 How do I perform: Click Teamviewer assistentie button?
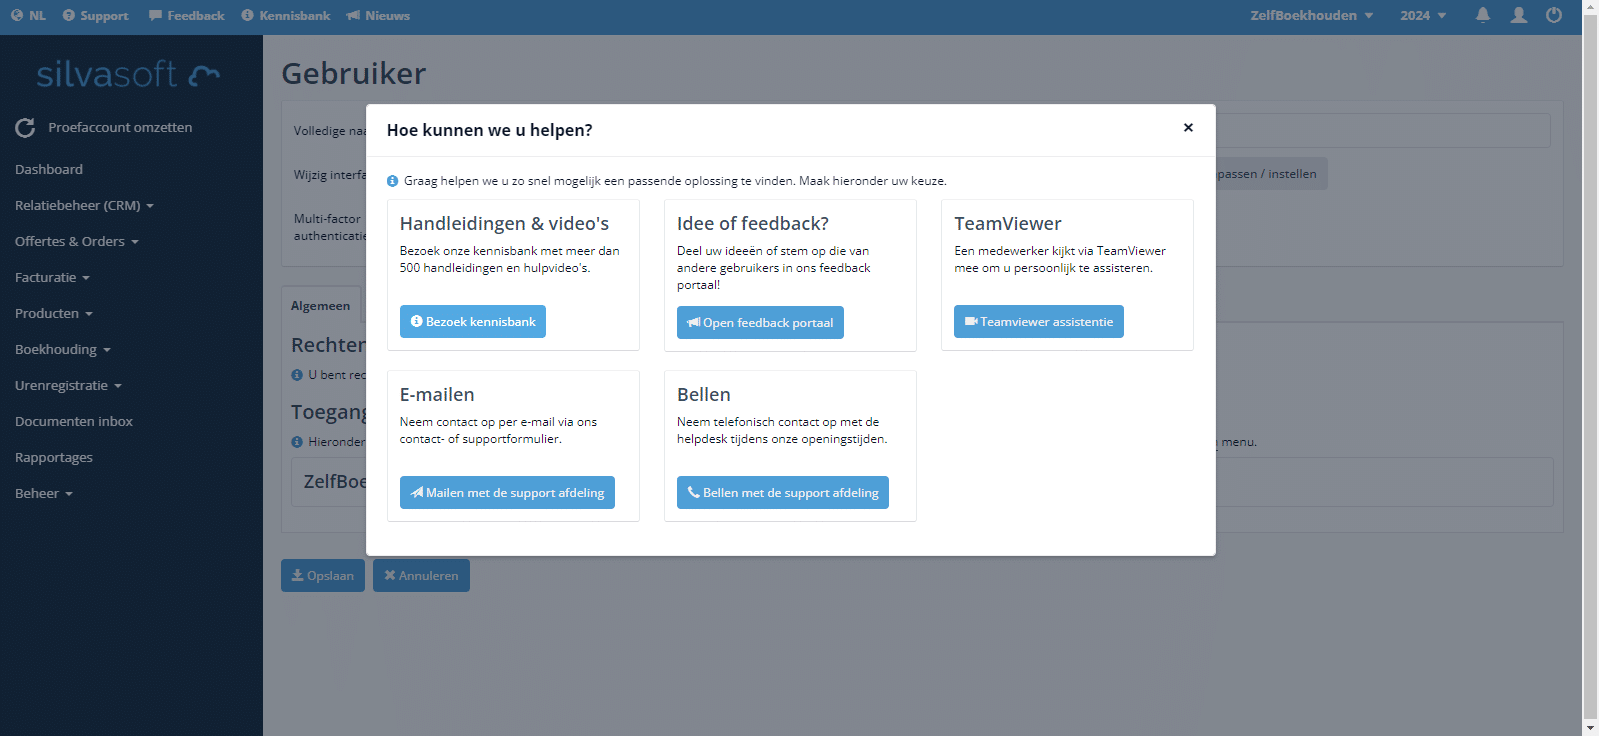[x=1039, y=321]
